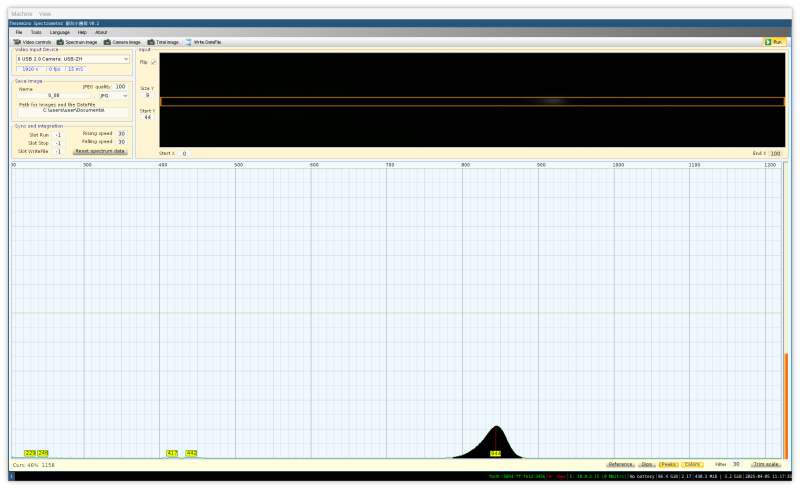Viewport: 800px width, 489px height.
Task: Click the Total image toolbar icon
Action: pos(163,42)
